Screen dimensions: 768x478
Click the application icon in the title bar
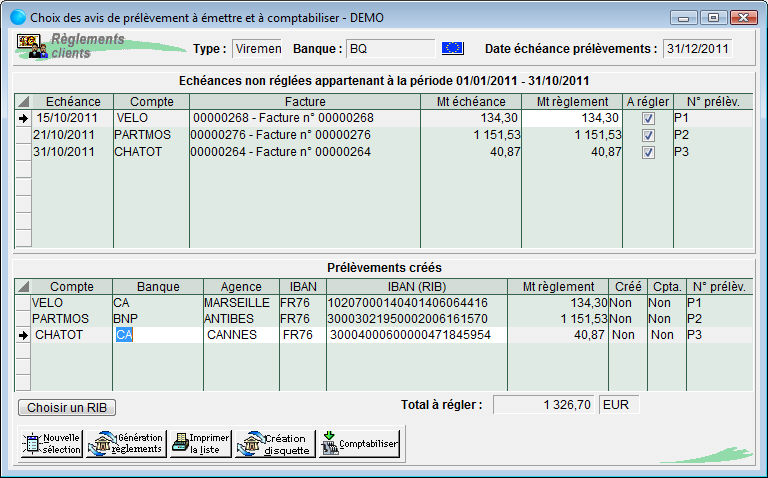click(18, 17)
